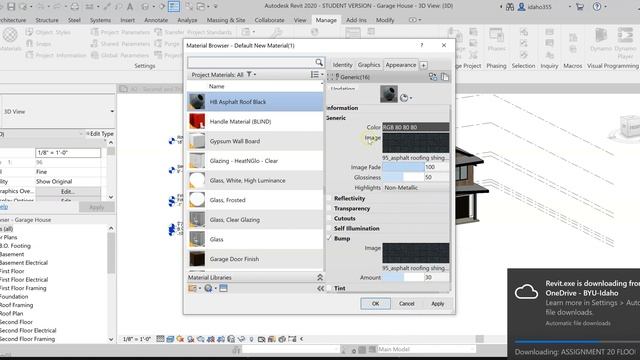The width and height of the screenshot is (640, 360).
Task: Click the Reveal Hidden Elements lightbulb icon
Action: coord(251,339)
